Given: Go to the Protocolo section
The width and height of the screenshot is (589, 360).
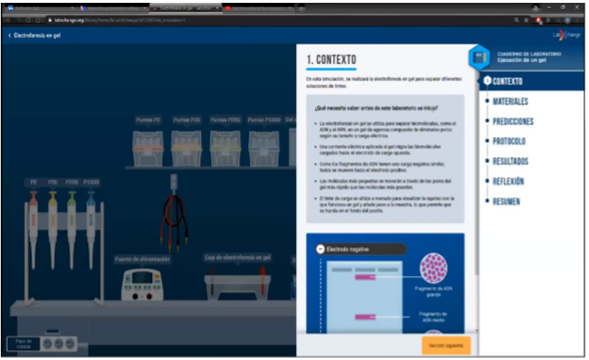Looking at the screenshot, I should pyautogui.click(x=509, y=141).
